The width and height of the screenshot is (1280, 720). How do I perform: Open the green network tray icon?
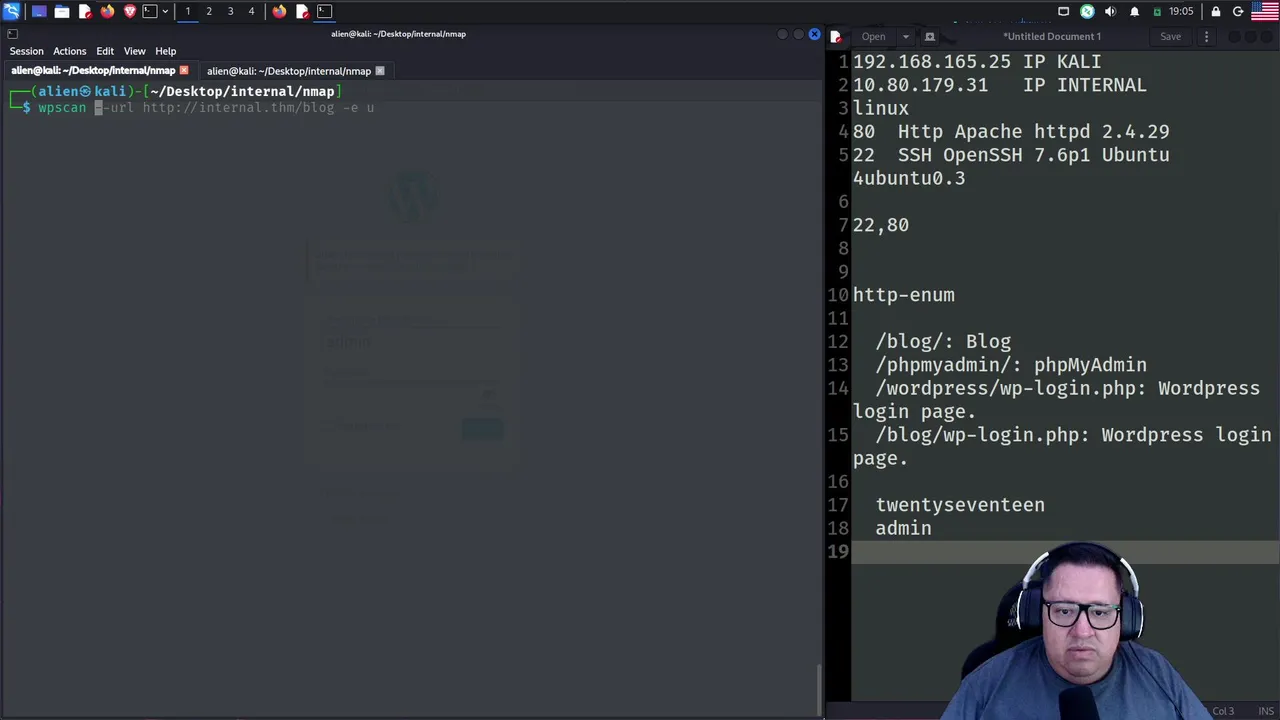(1087, 11)
